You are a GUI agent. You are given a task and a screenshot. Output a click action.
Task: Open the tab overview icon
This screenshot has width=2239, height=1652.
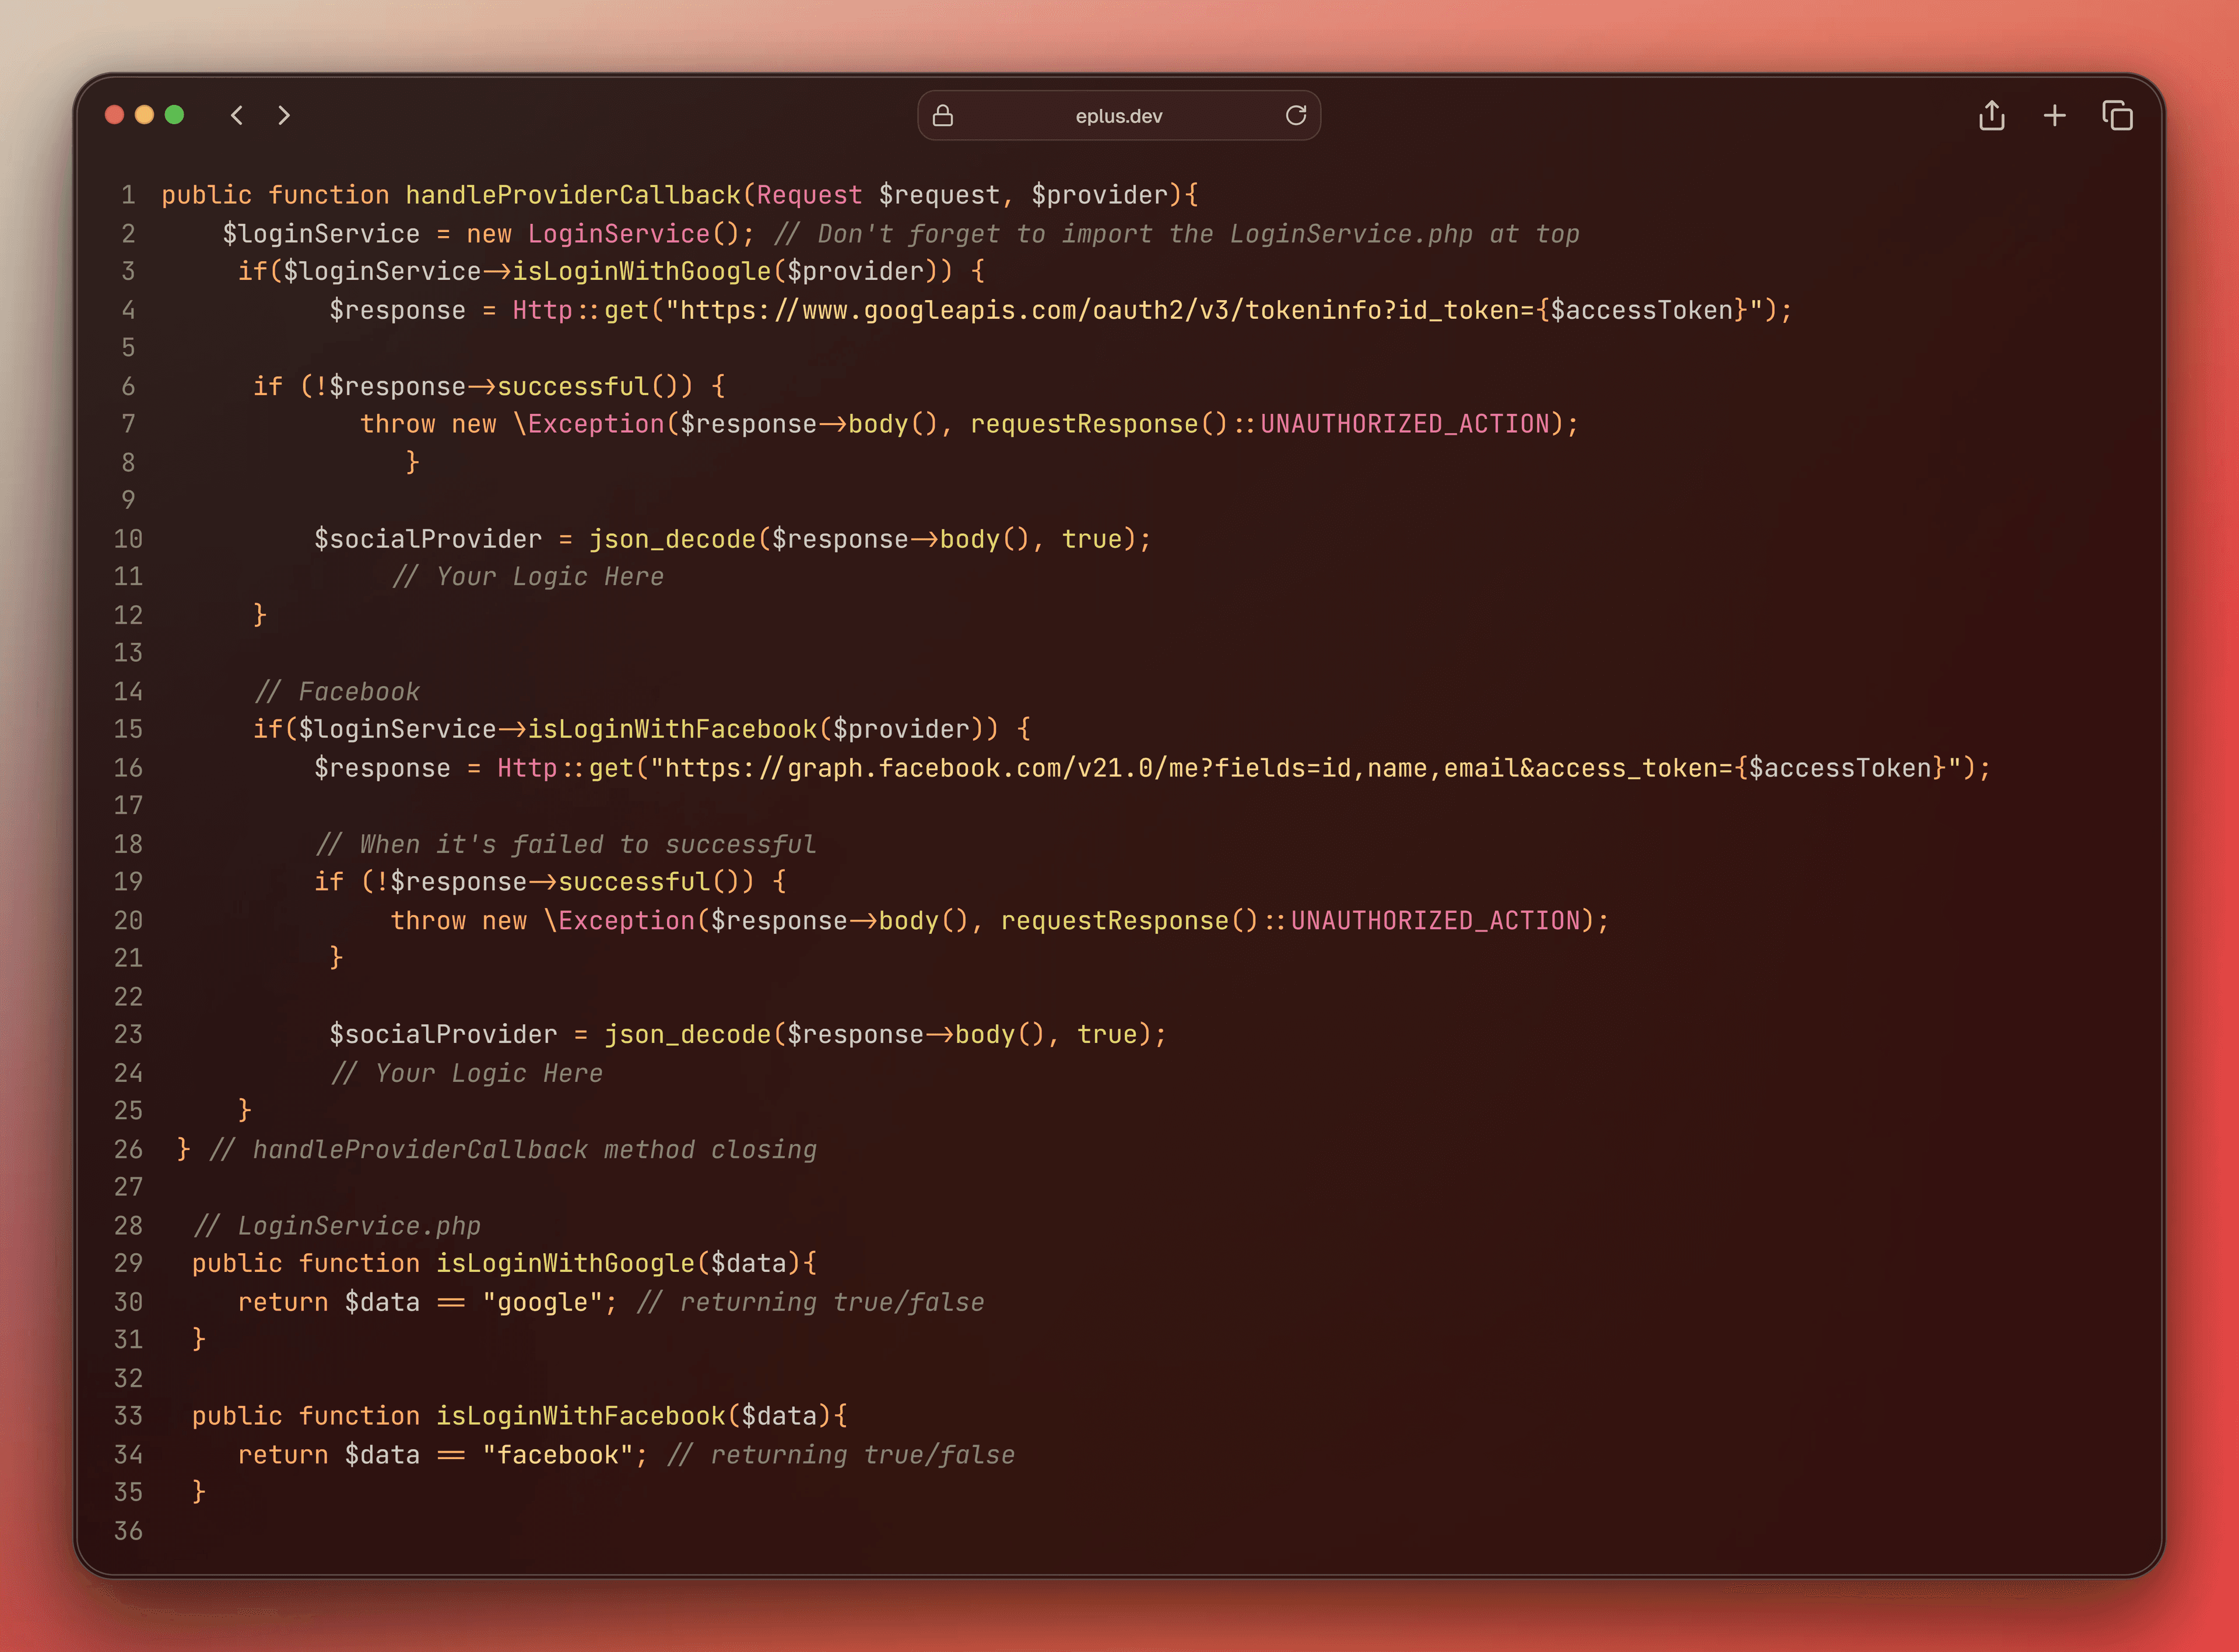click(2117, 116)
